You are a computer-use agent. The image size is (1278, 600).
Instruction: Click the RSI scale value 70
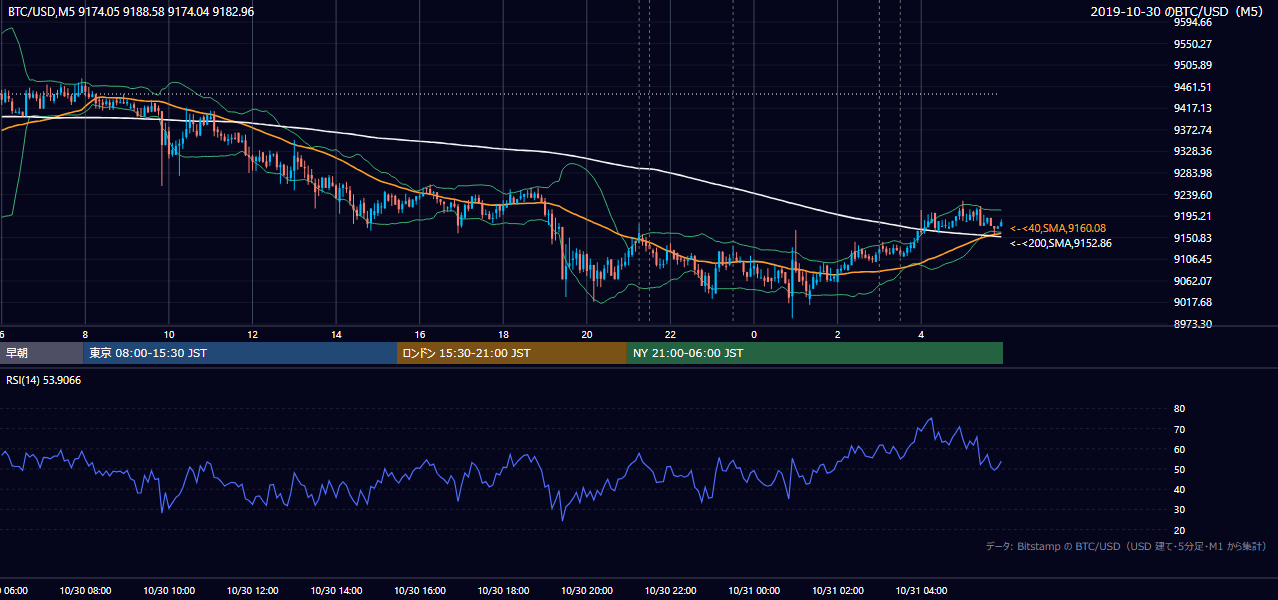coord(1180,429)
